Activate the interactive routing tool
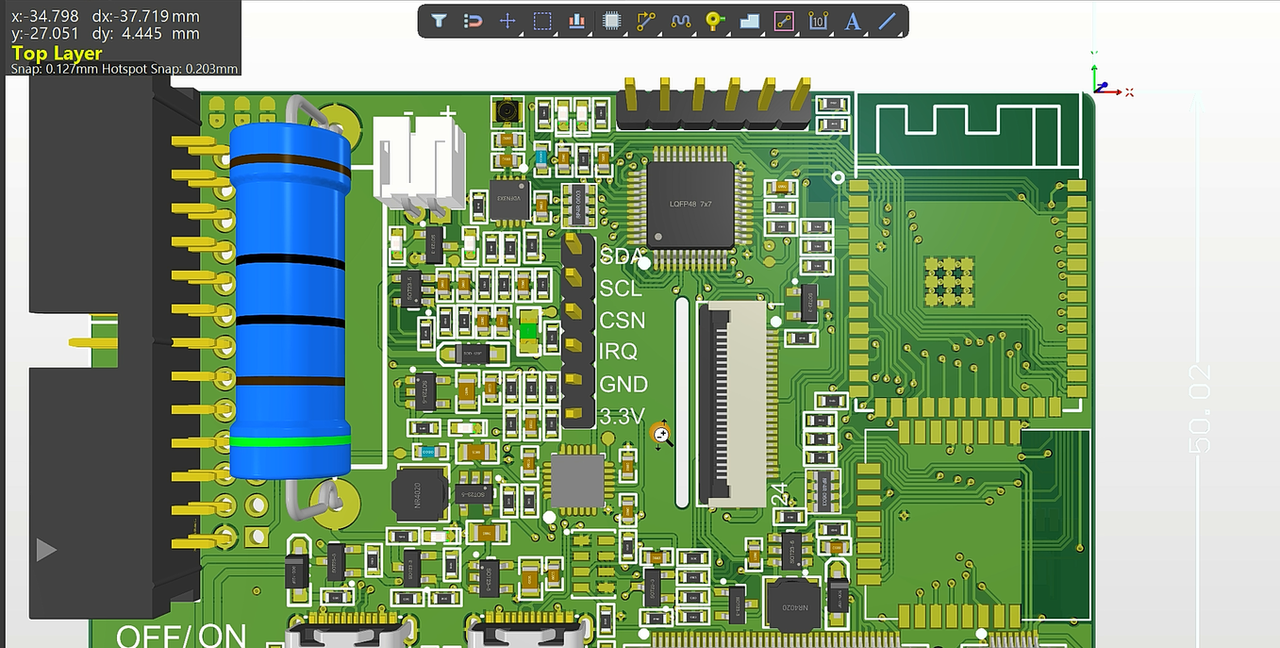Viewport: 1280px width, 648px height. click(646, 21)
